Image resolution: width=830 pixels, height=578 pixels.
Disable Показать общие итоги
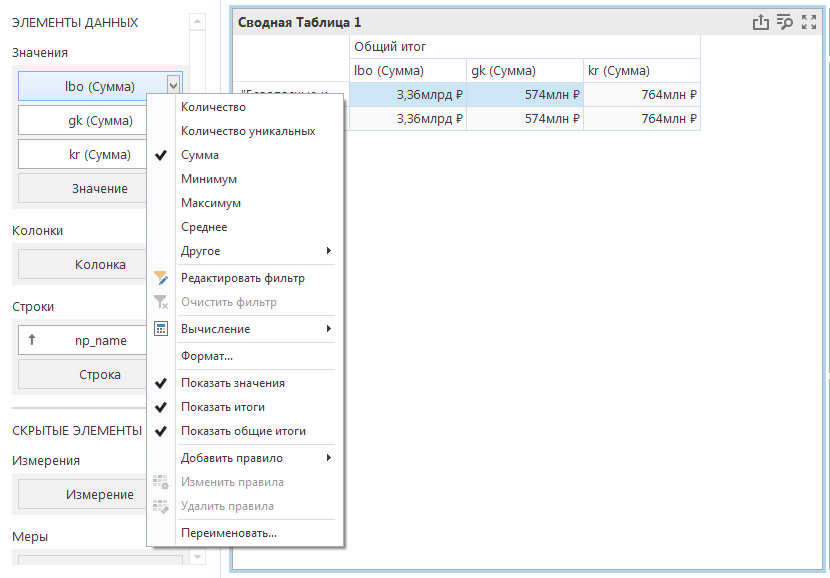click(x=243, y=431)
